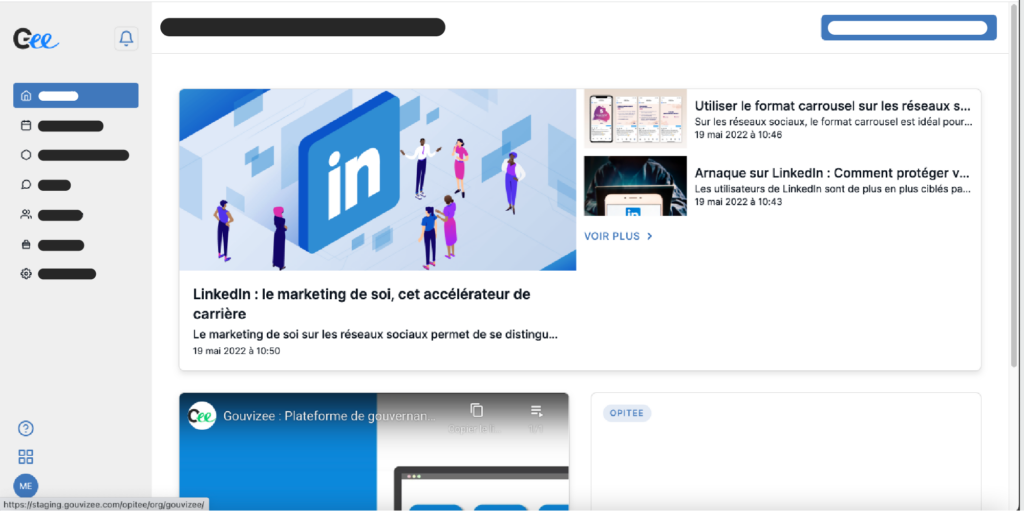
Task: Open the video playlist icon
Action: 537,411
